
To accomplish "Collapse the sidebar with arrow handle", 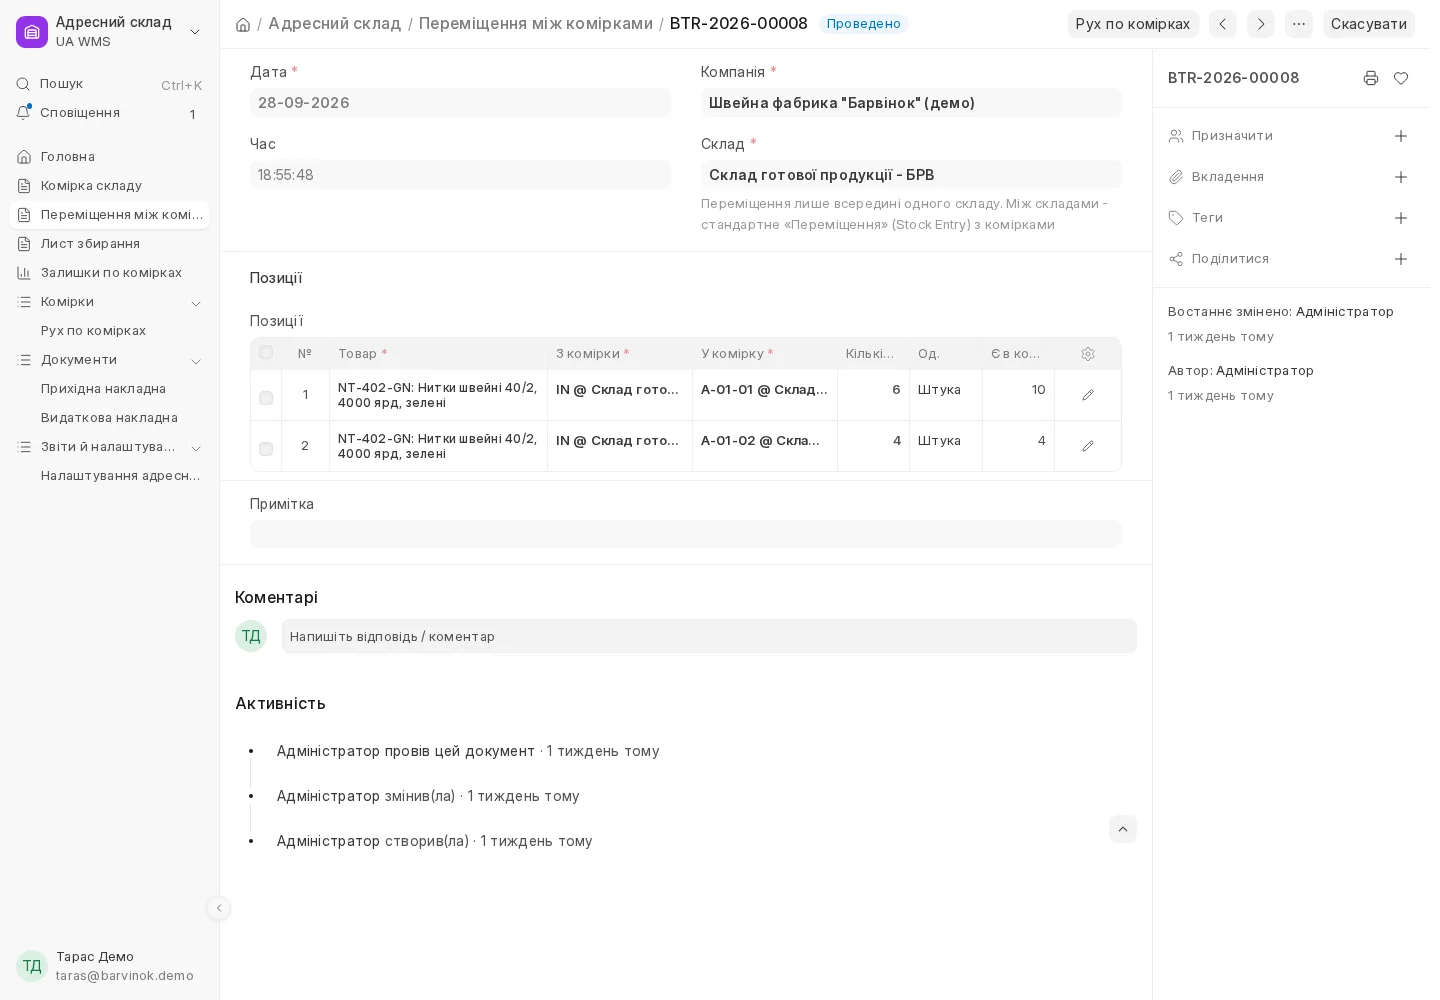I will (x=219, y=908).
